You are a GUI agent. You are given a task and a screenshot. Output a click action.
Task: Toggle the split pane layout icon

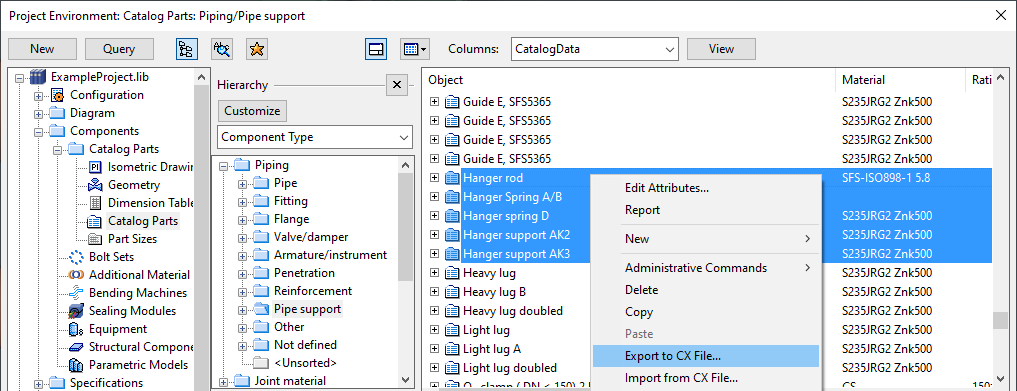(x=376, y=49)
